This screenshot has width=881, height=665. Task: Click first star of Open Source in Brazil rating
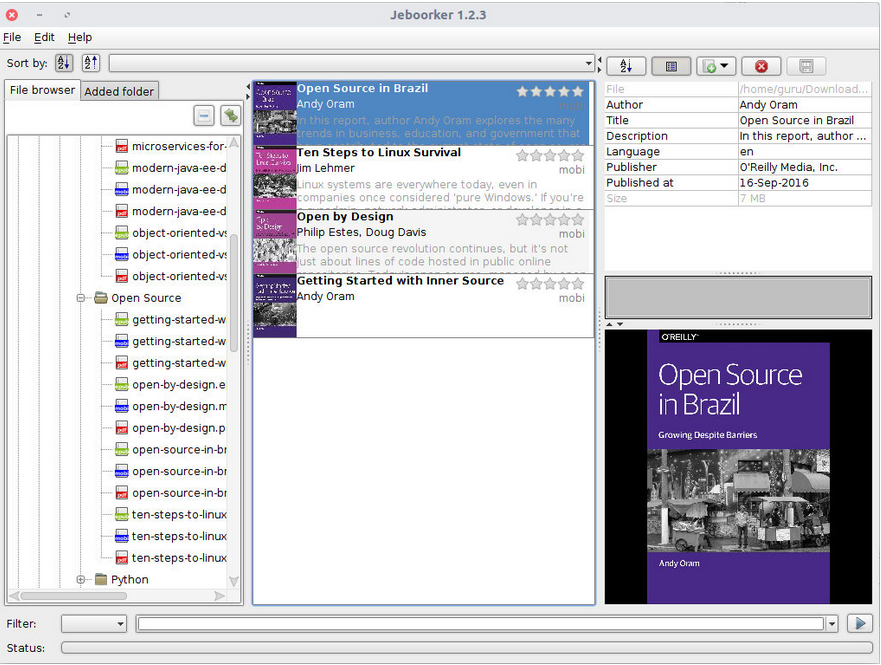tap(523, 92)
